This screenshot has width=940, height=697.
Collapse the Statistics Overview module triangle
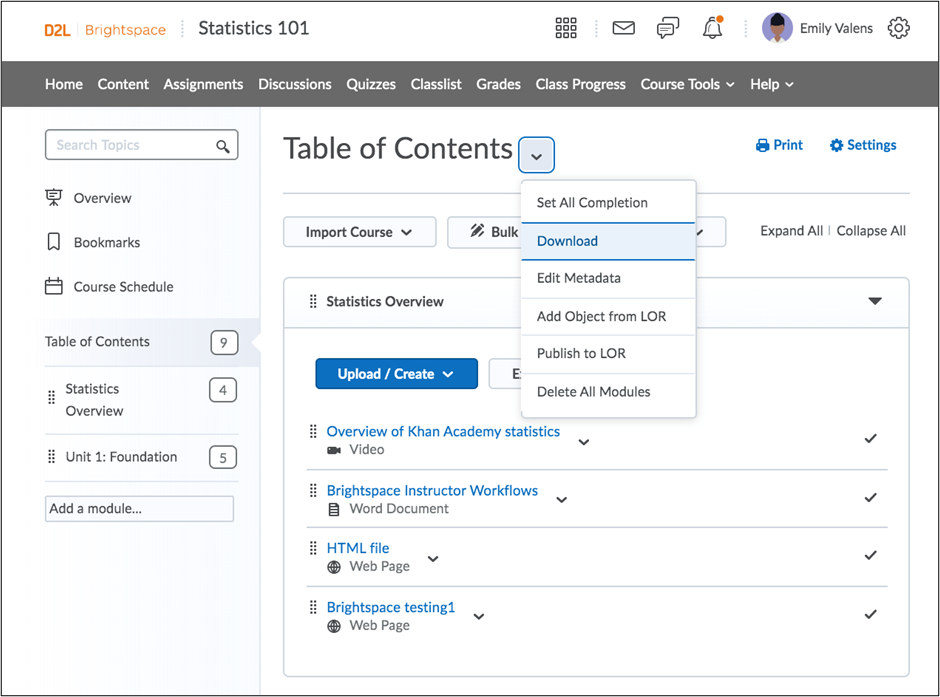pyautogui.click(x=875, y=301)
